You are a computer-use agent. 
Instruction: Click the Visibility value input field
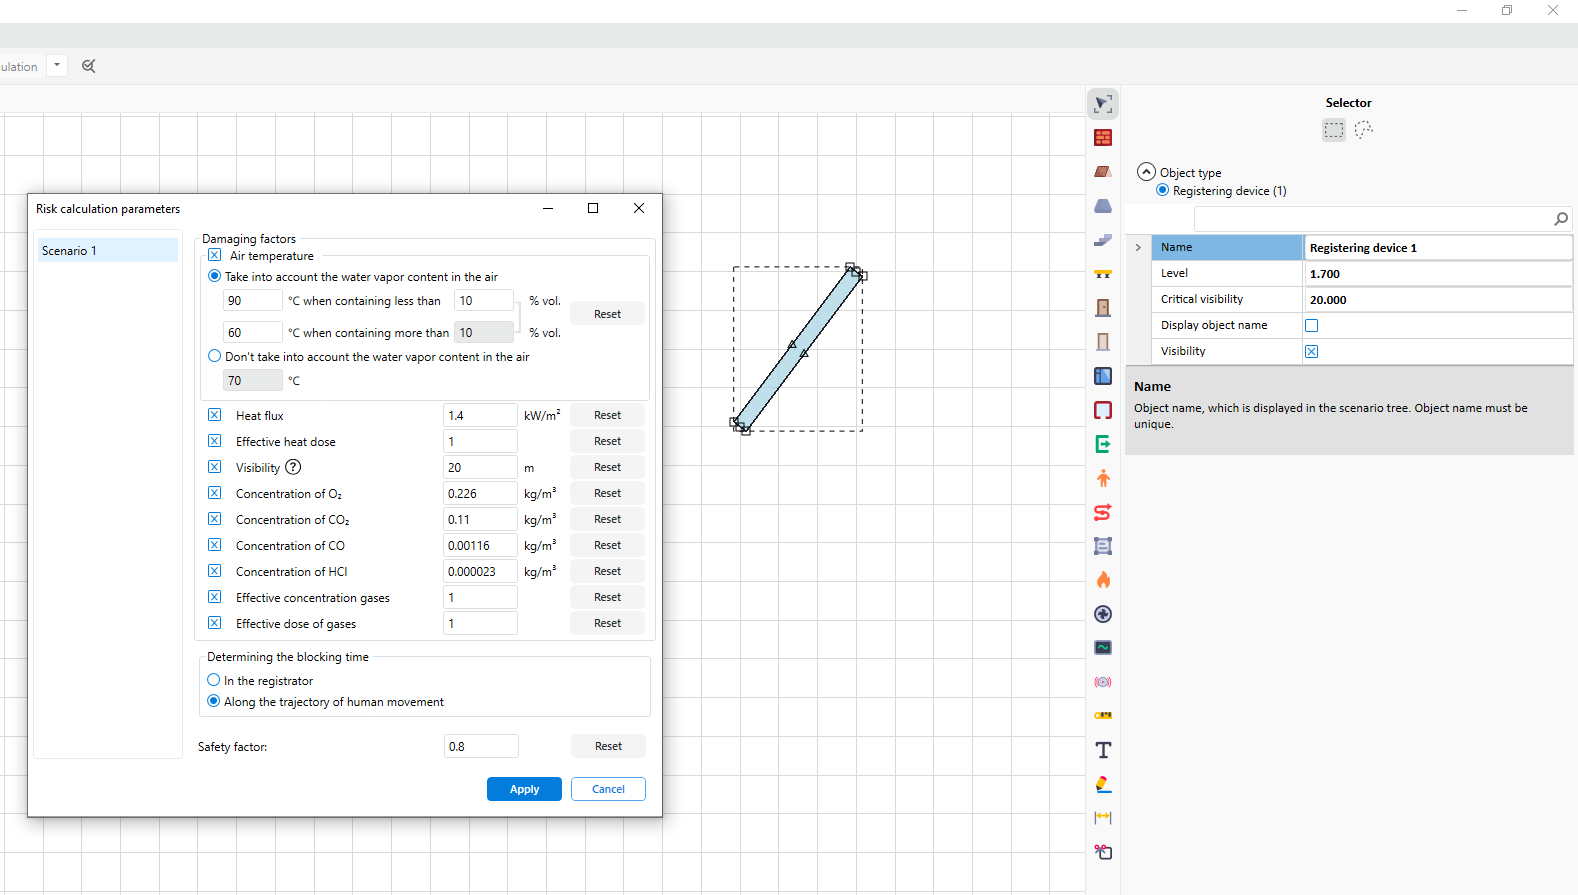[480, 468]
